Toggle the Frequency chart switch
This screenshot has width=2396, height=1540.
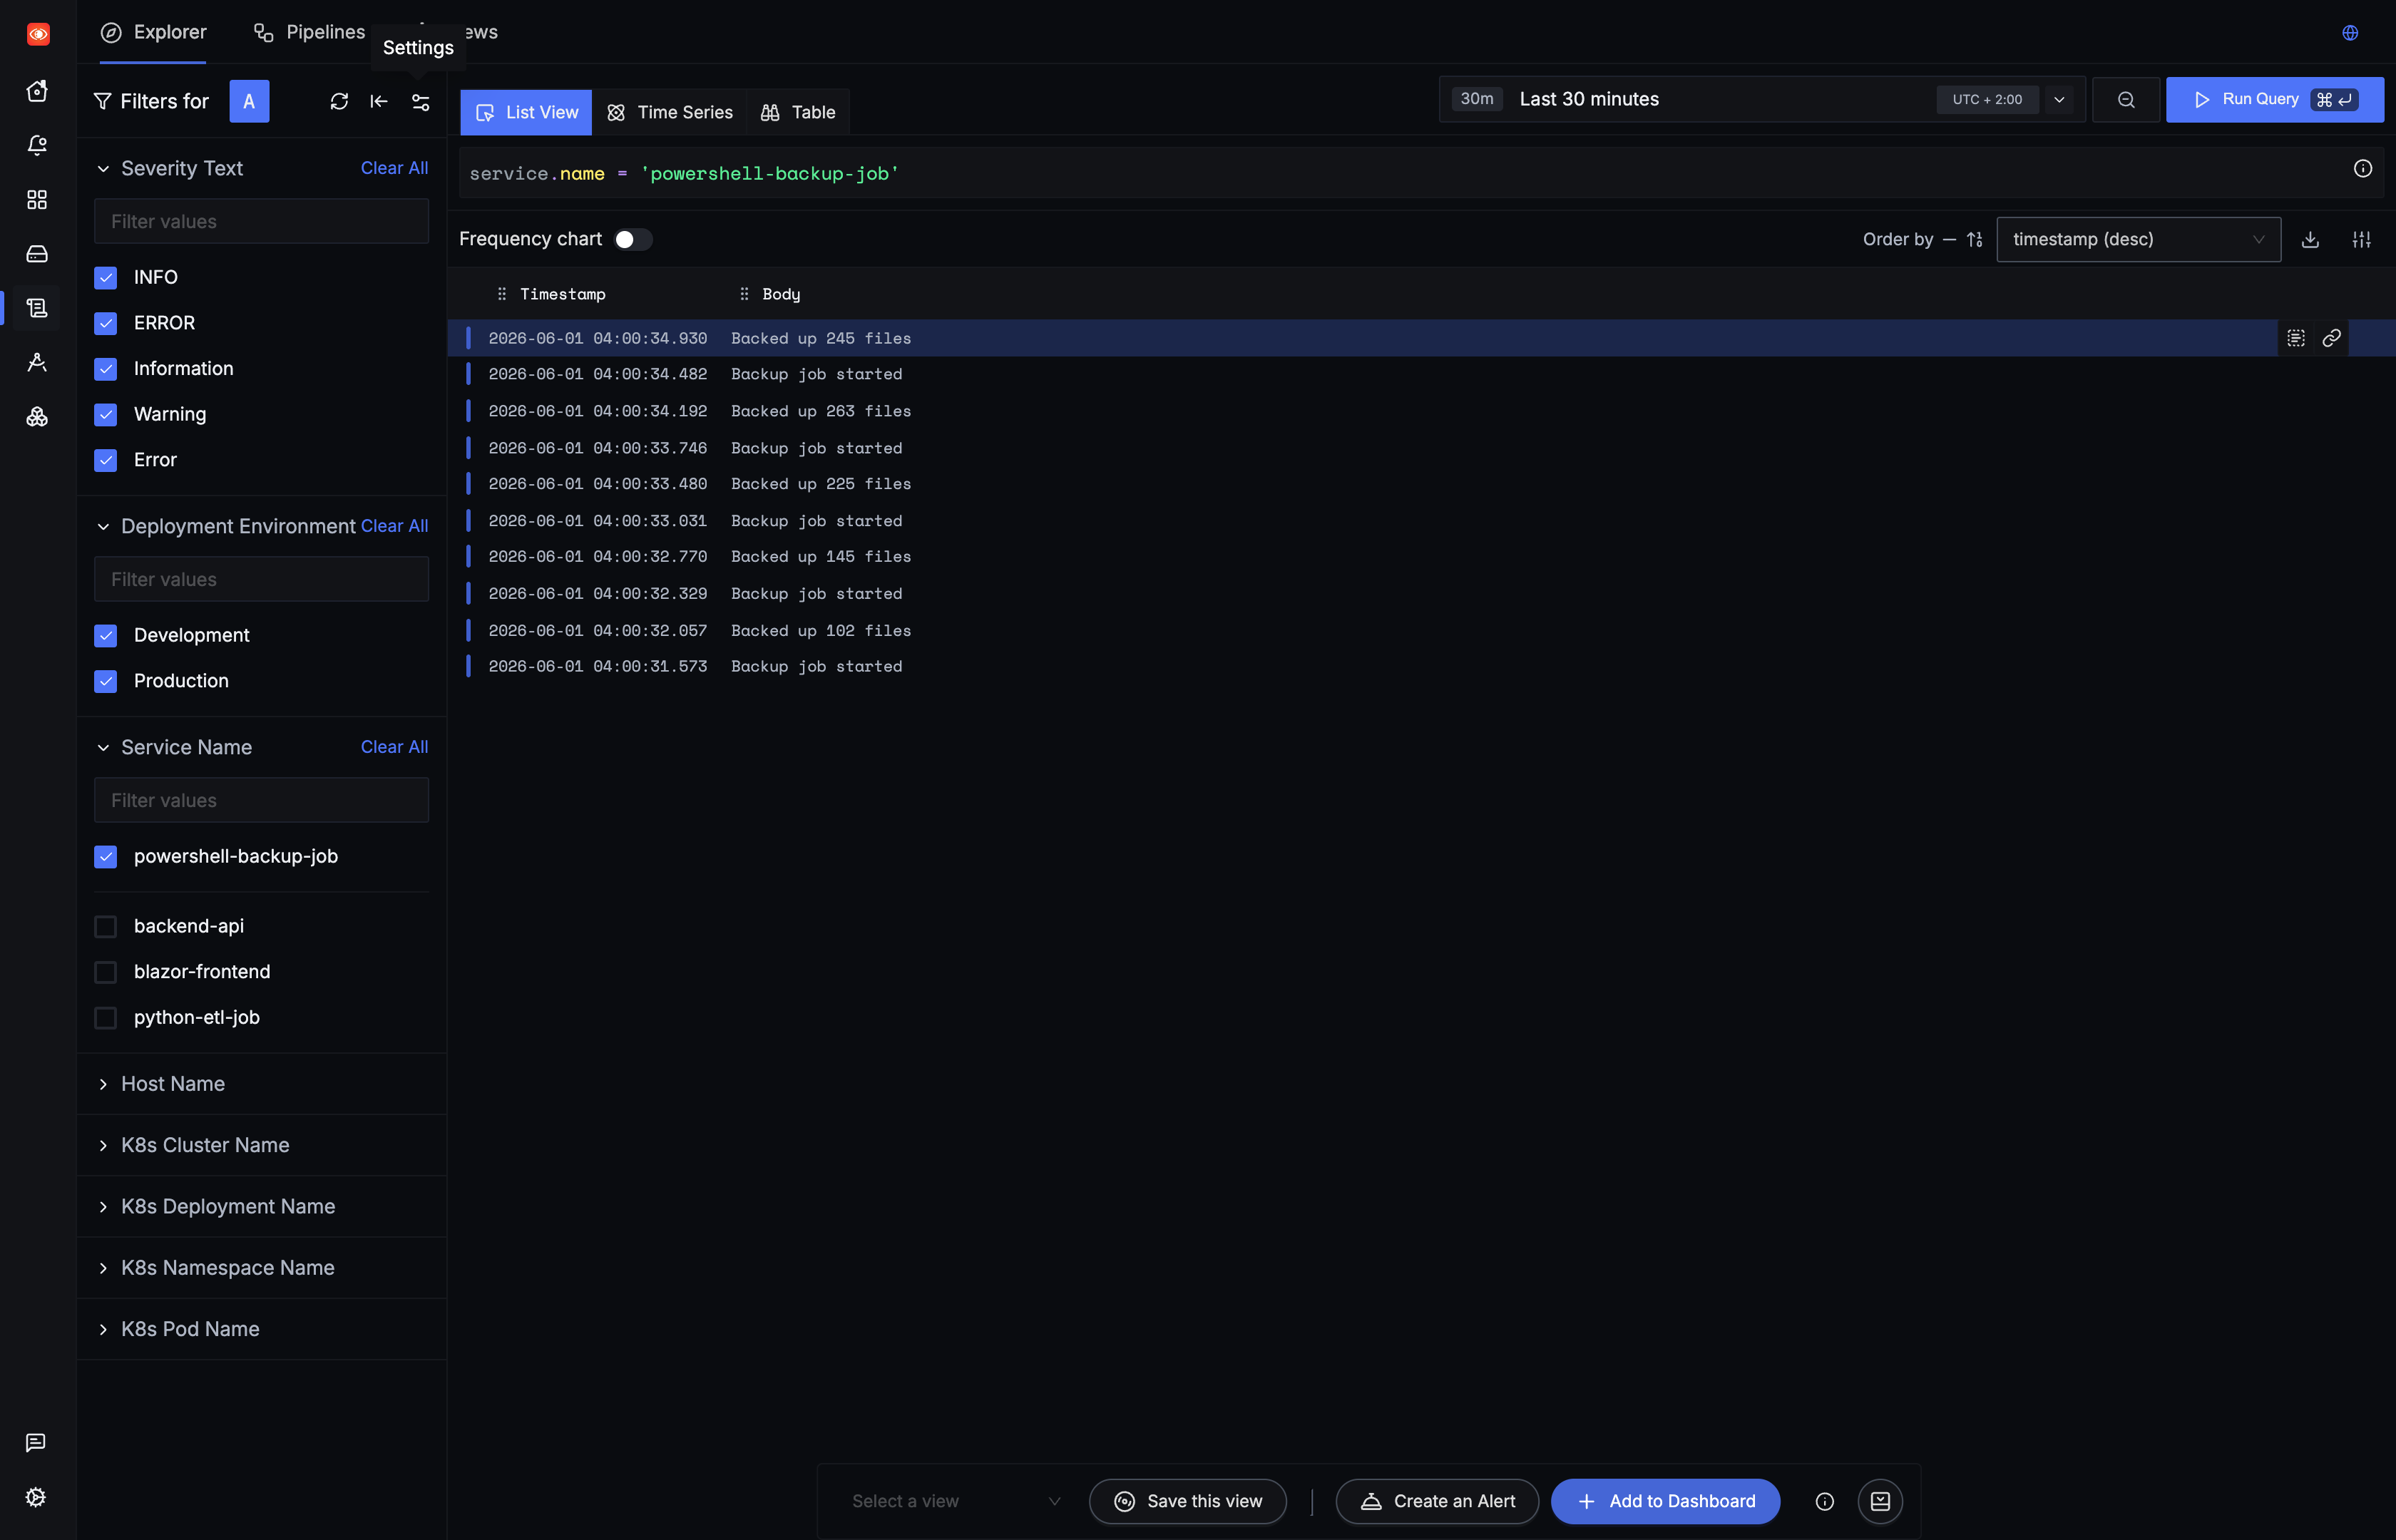pos(632,239)
